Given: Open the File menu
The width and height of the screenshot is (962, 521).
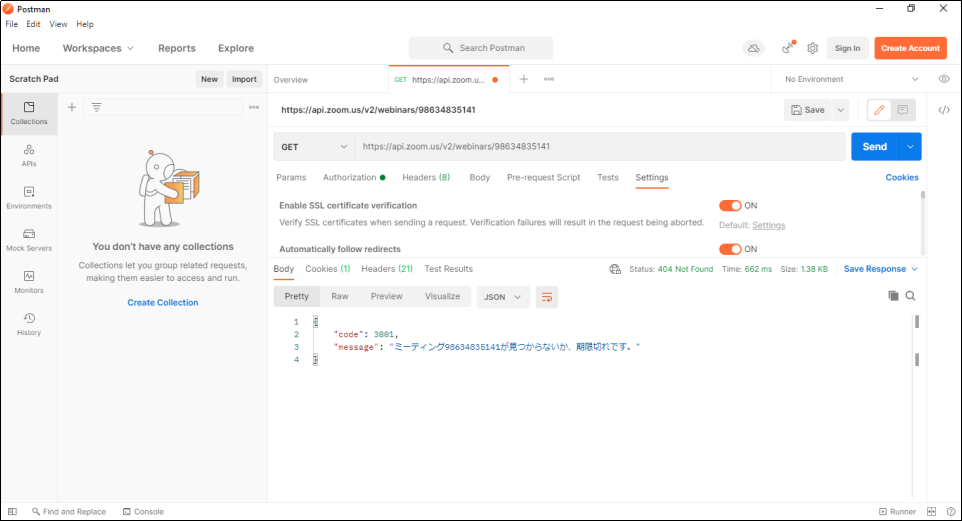Looking at the screenshot, I should [x=12, y=24].
